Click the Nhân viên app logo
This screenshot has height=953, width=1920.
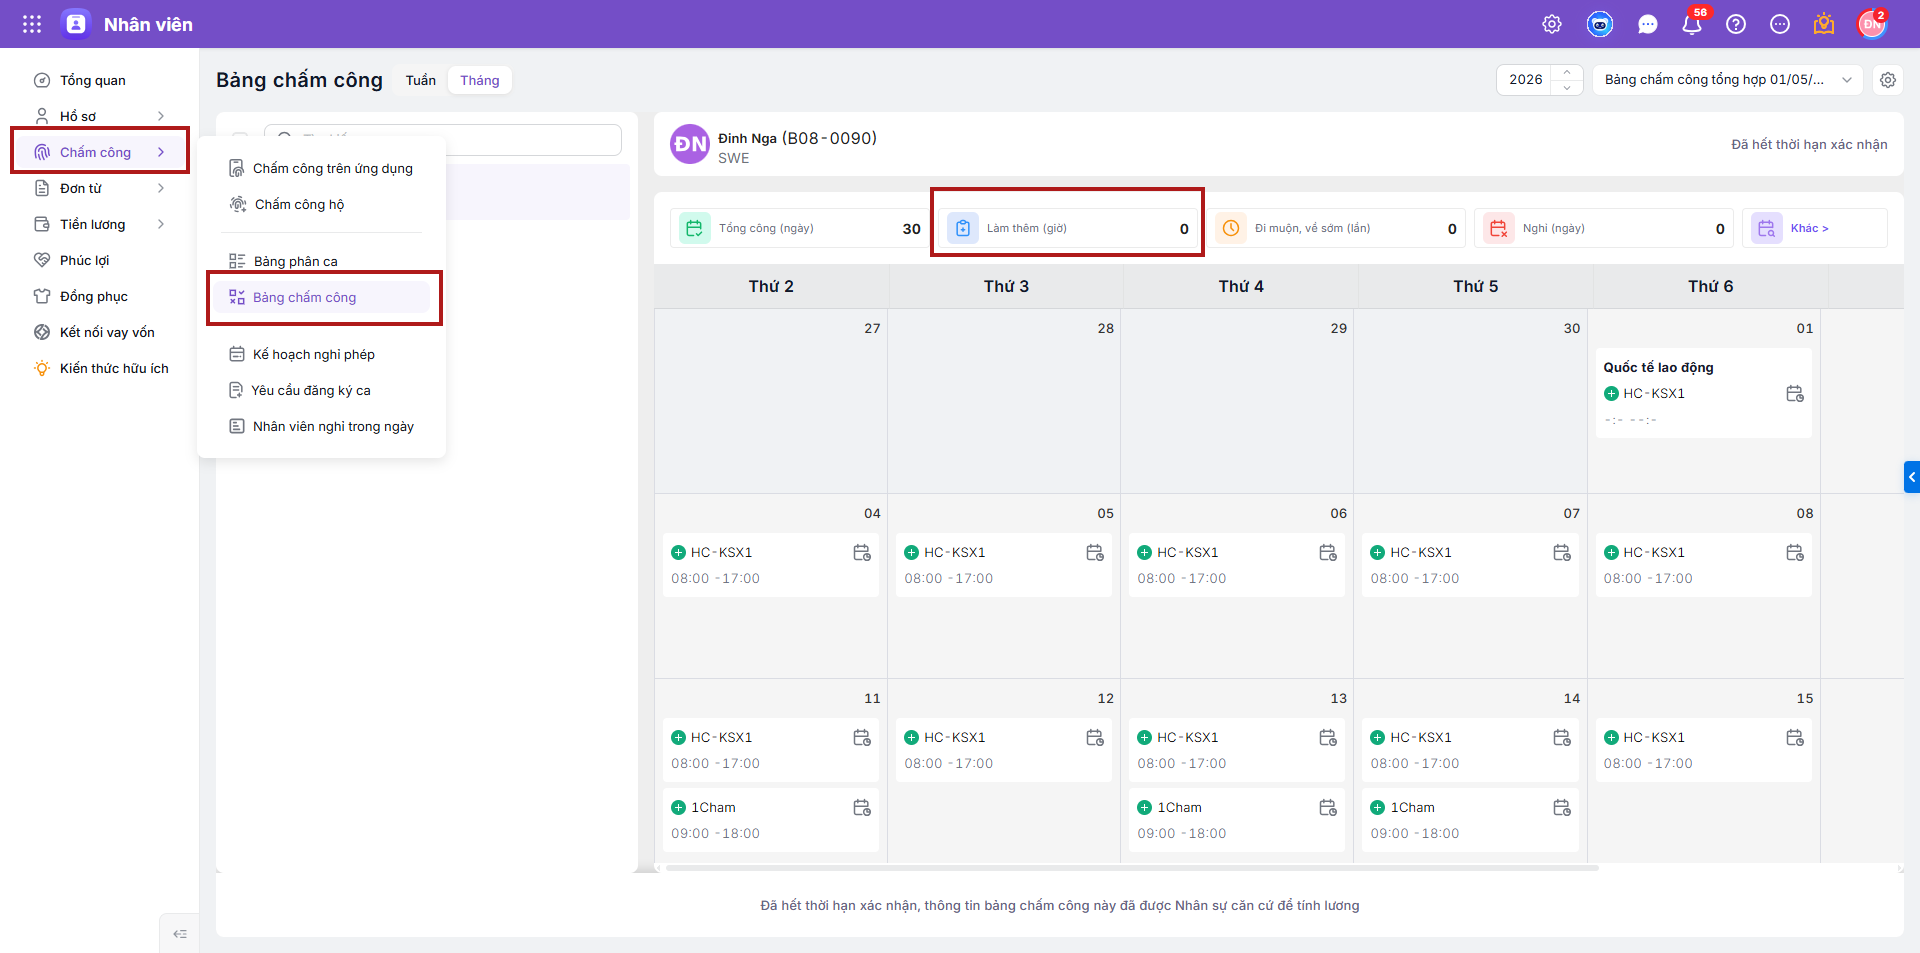(x=76, y=24)
